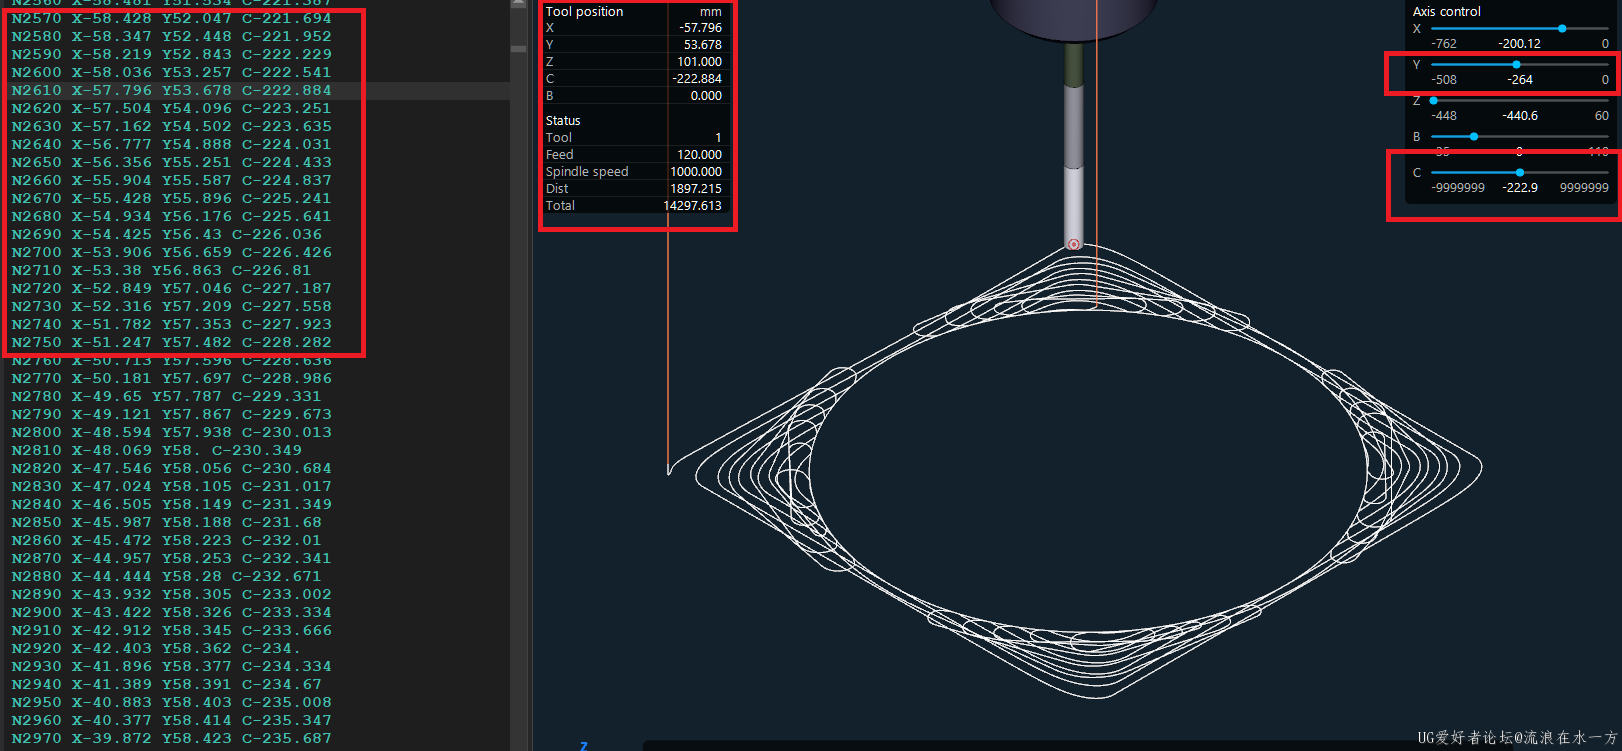The image size is (1622, 751).
Task: Click Tool position C value -222.884
Action: point(697,79)
